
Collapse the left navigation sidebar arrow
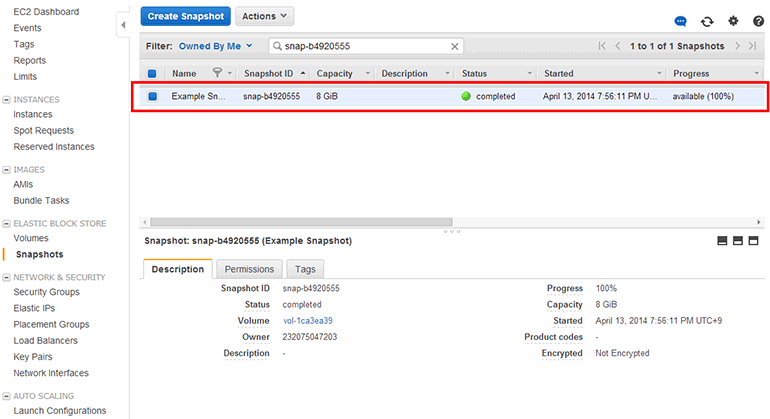pyautogui.click(x=122, y=24)
